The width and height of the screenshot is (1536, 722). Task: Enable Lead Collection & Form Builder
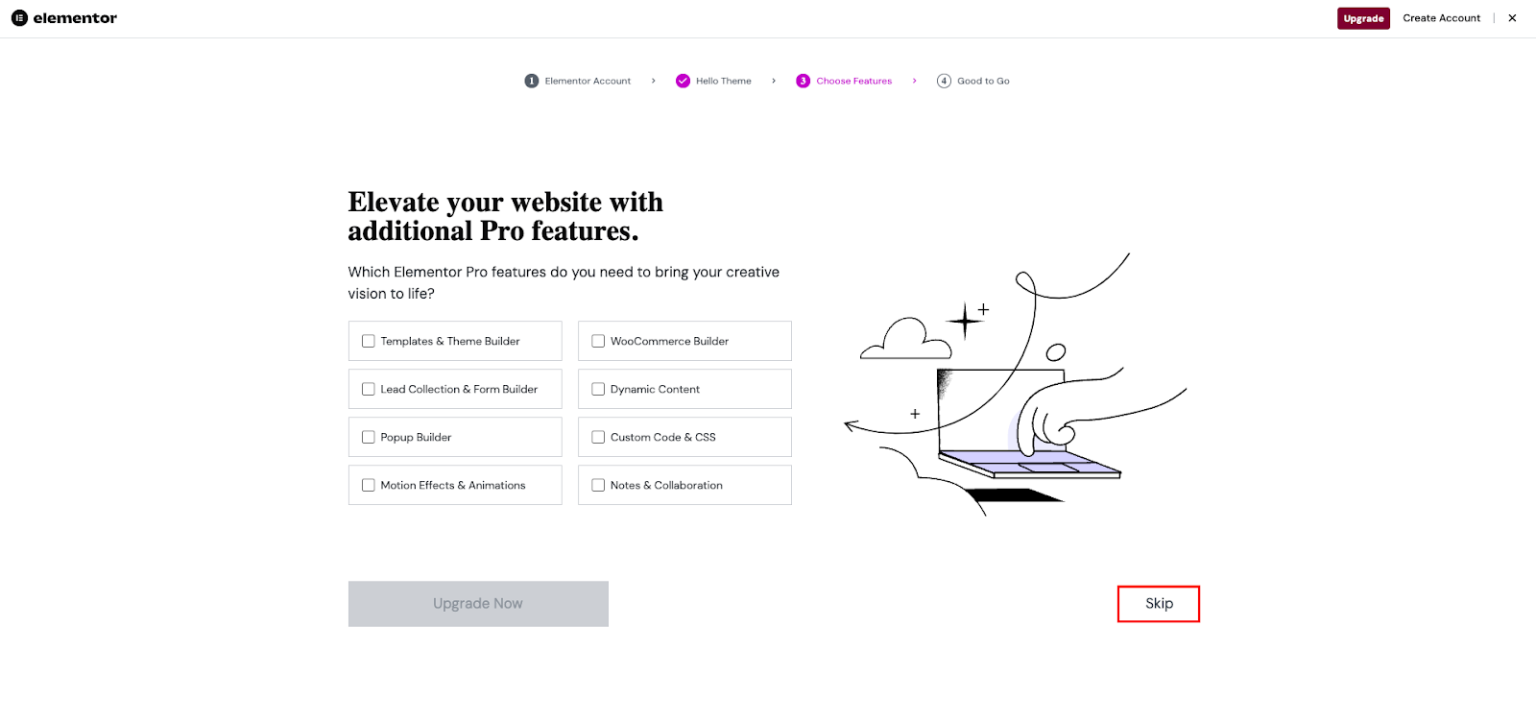click(368, 388)
